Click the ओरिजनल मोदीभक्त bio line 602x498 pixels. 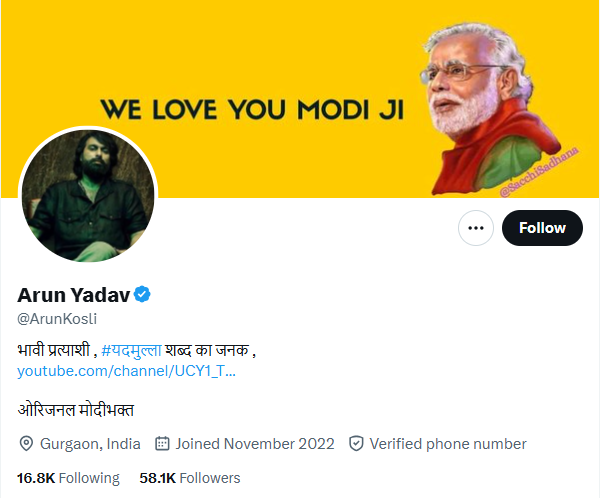tap(76, 409)
